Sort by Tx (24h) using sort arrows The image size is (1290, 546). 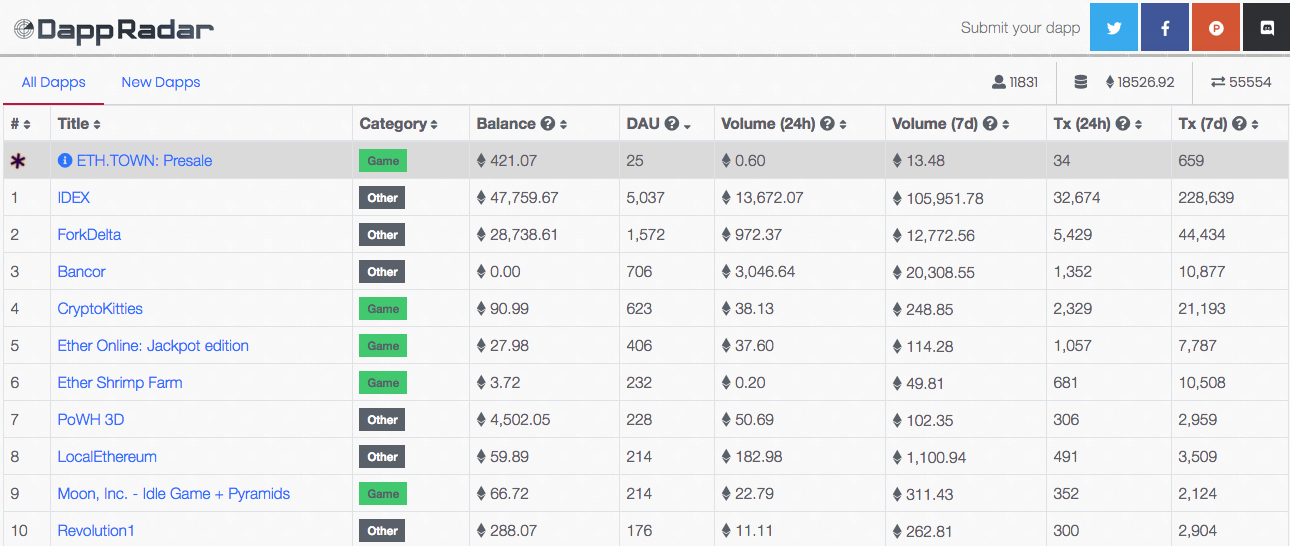click(x=1138, y=124)
